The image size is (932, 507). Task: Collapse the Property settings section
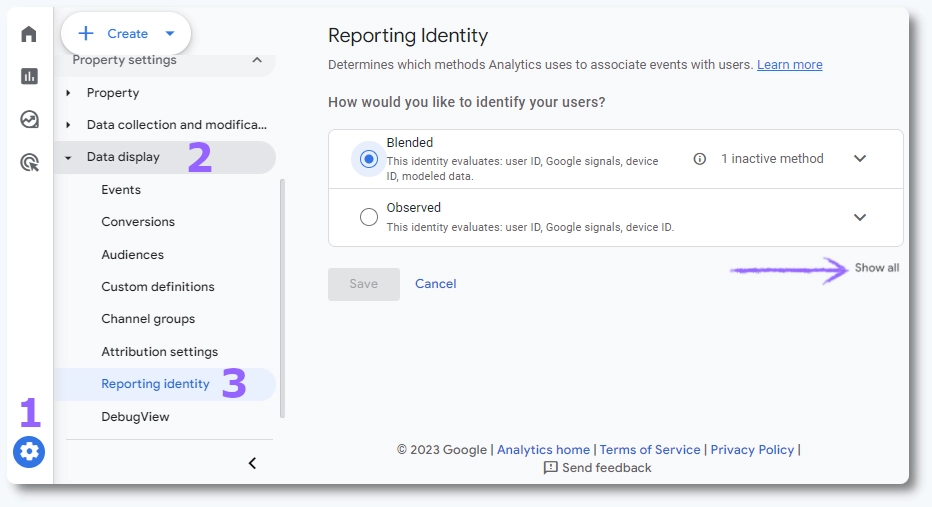[x=257, y=61]
